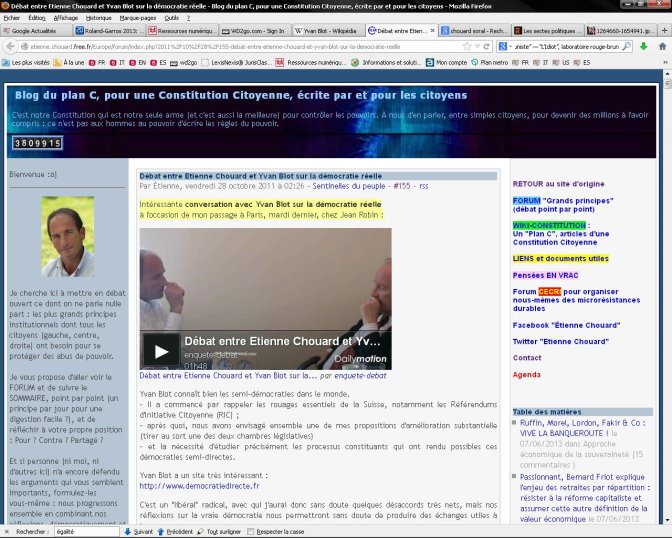Open http://www.democratiedirecte.fr link
This screenshot has width=672, height=538.
[x=199, y=486]
